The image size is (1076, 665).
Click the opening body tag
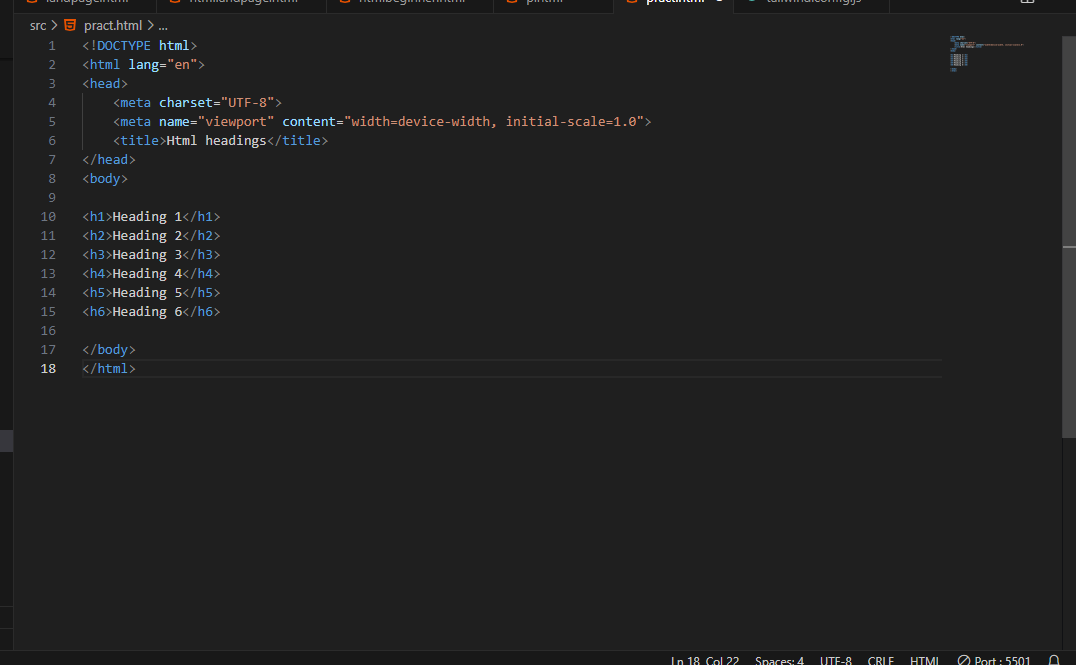pyautogui.click(x=105, y=178)
